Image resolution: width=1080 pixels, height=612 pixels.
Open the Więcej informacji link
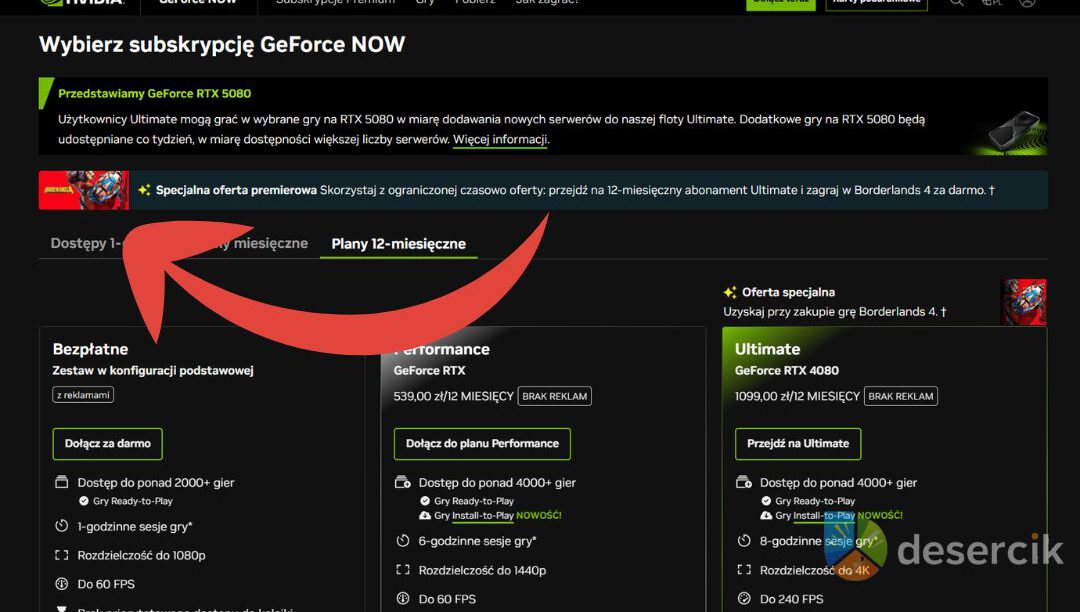500,139
